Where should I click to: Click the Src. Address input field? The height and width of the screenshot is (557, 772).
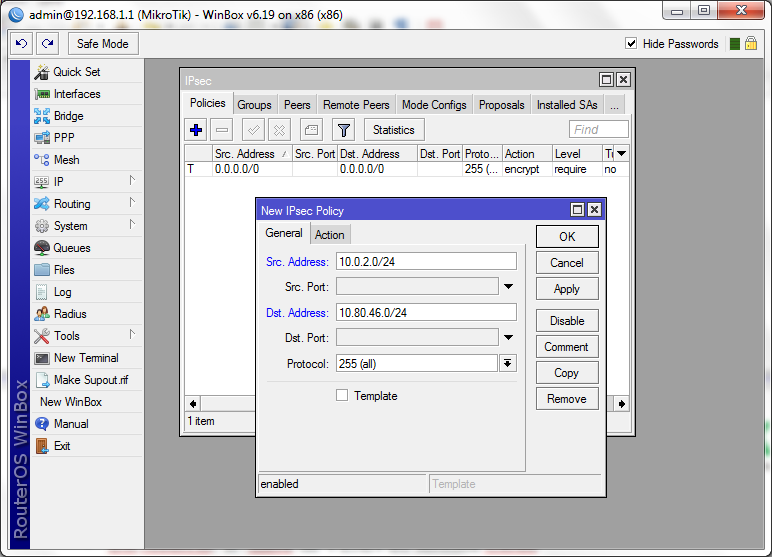tap(426, 262)
